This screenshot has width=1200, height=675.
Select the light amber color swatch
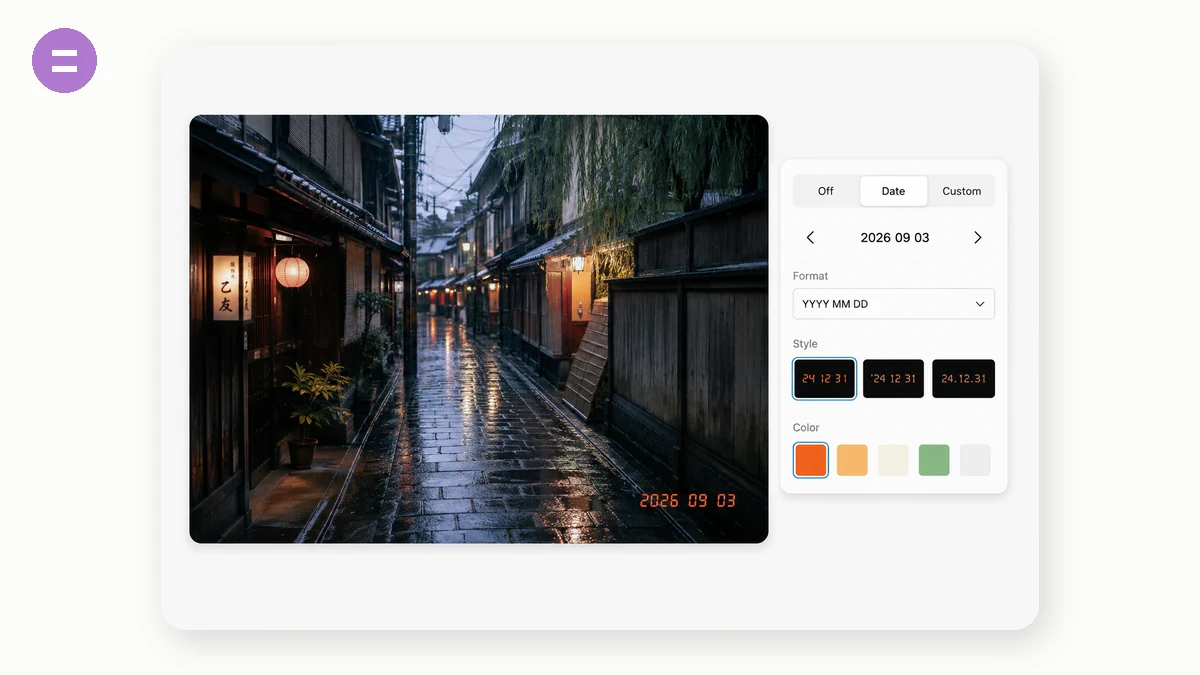(x=852, y=460)
